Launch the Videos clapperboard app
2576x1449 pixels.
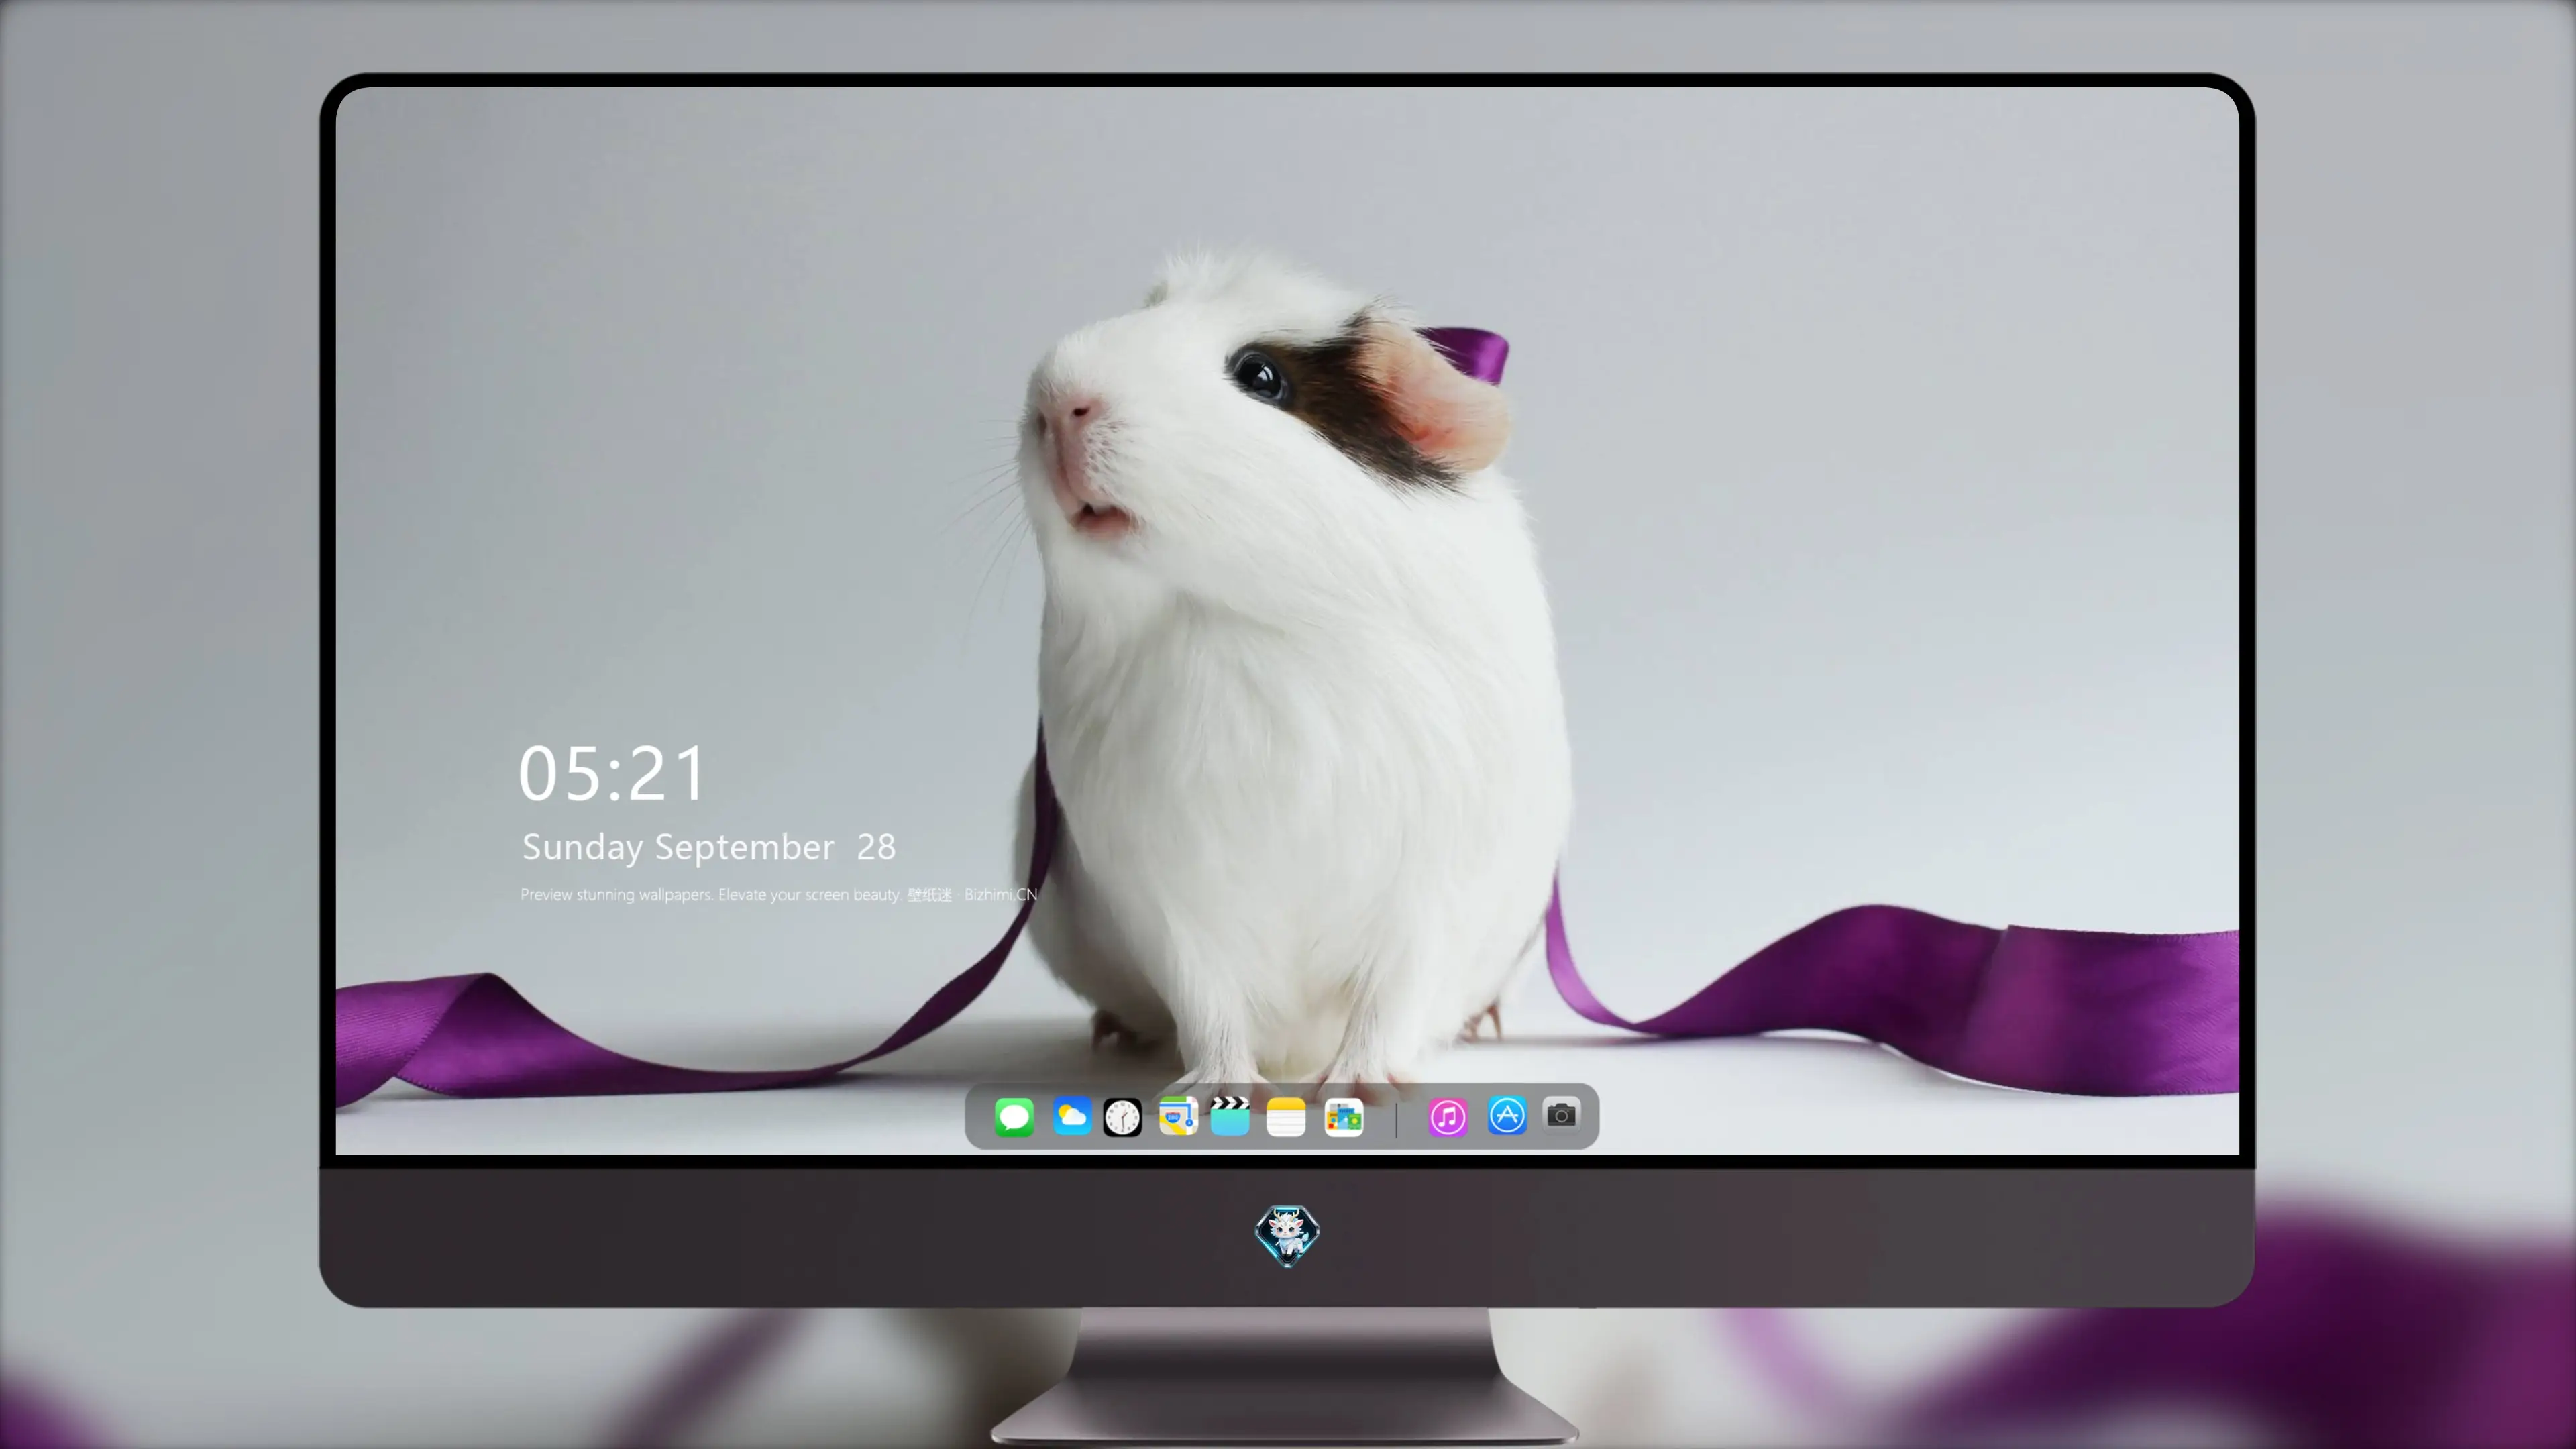[1230, 1116]
